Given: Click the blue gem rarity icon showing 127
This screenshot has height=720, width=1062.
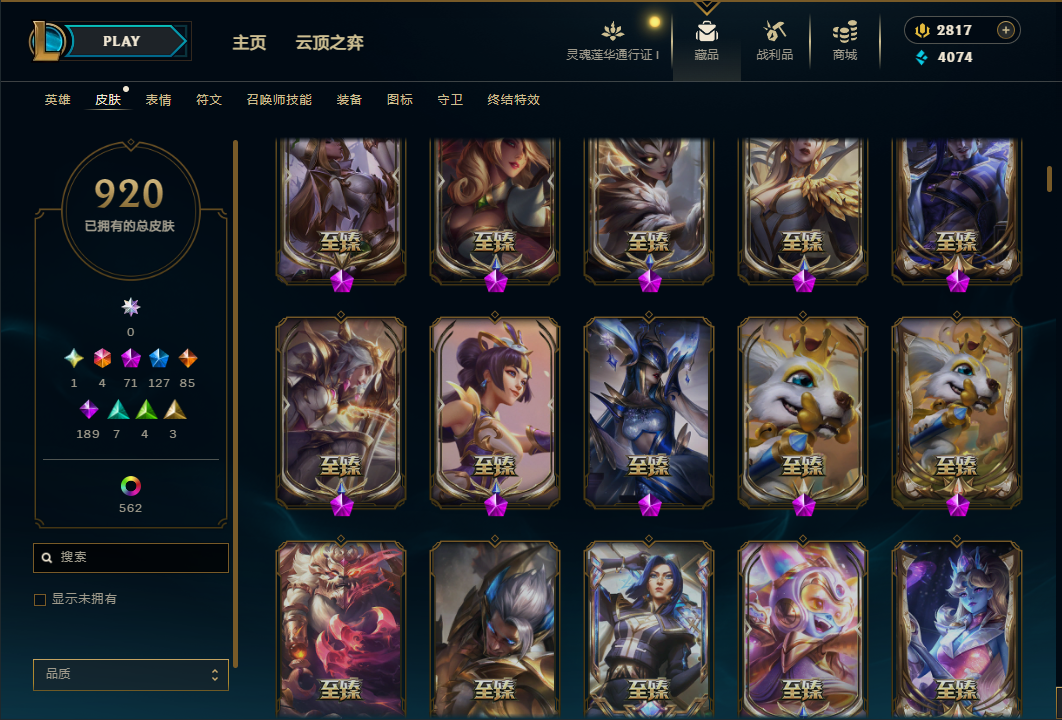Looking at the screenshot, I should click(158, 358).
